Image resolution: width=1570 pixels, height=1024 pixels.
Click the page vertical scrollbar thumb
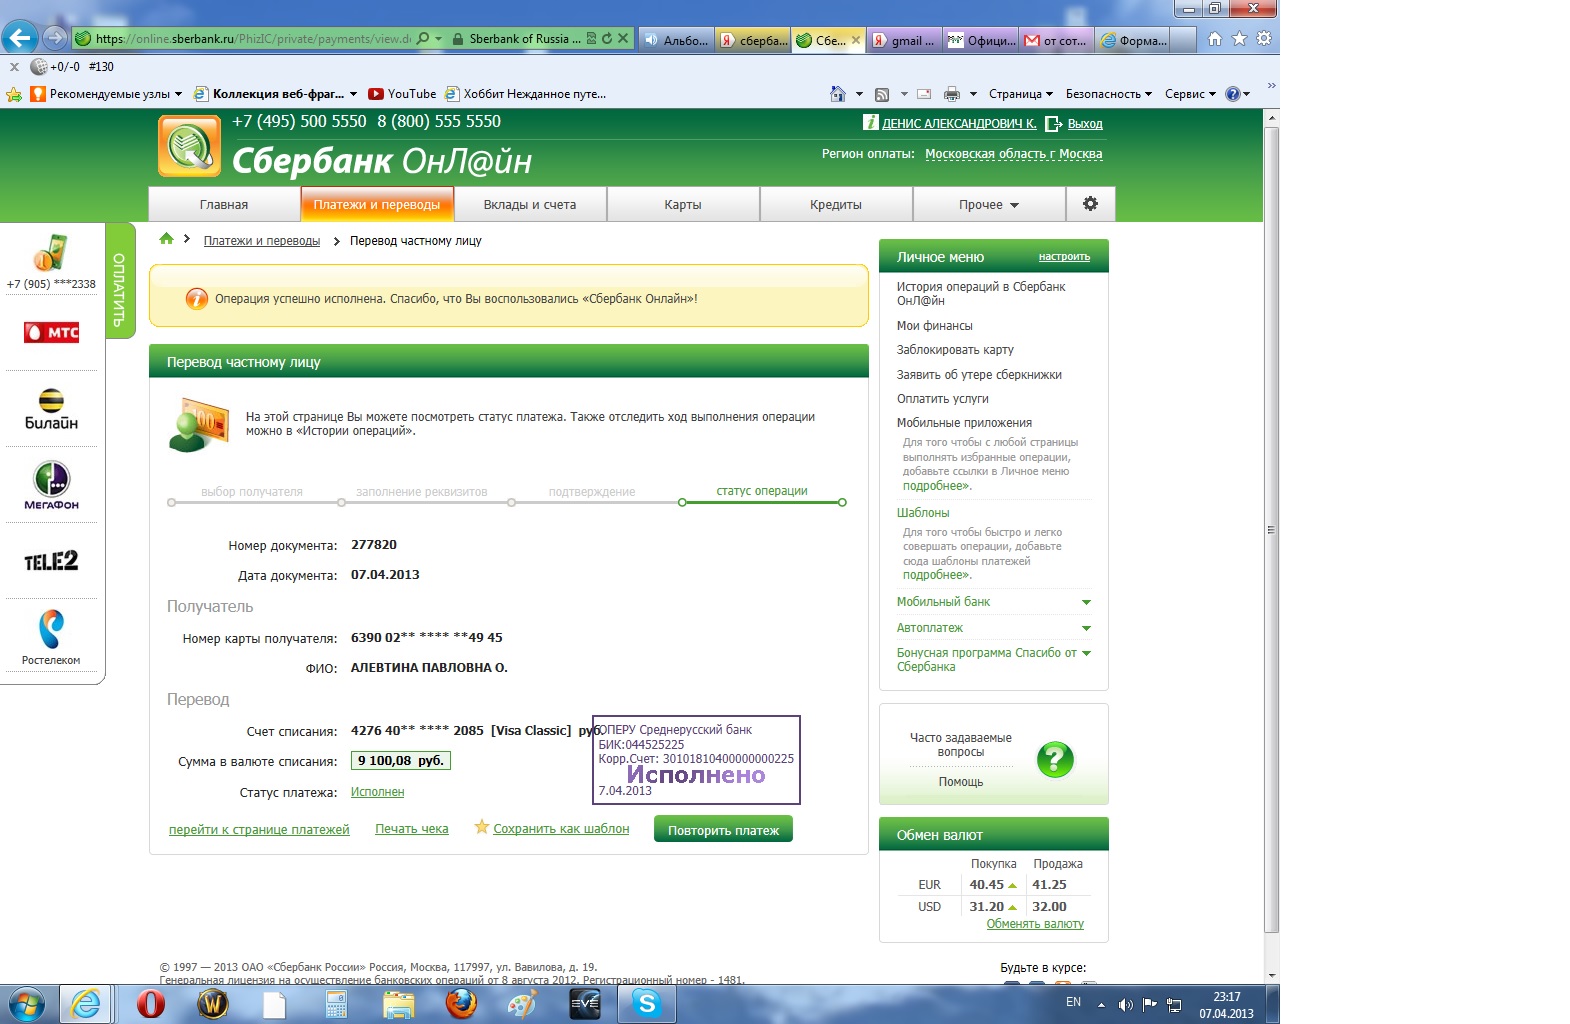1271,529
